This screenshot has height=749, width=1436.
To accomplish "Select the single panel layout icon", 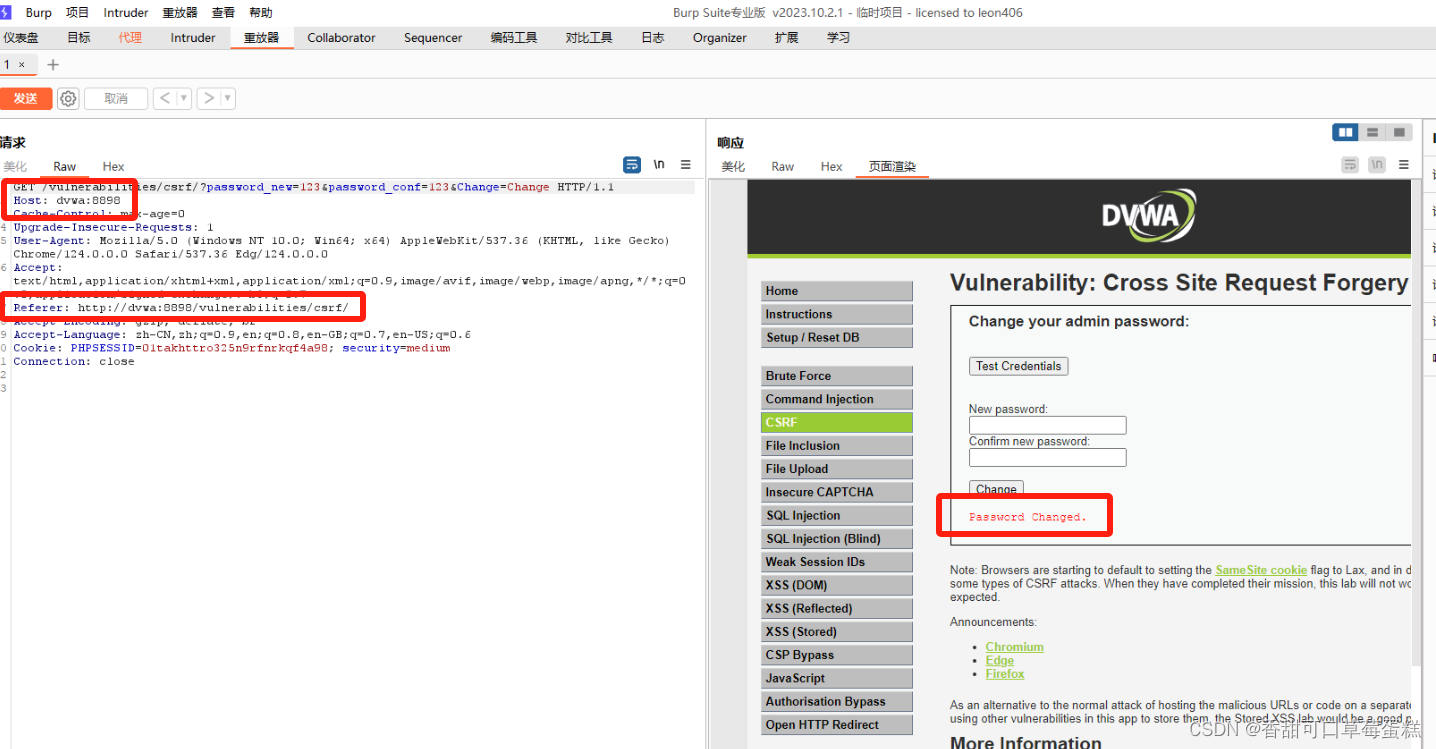I will pyautogui.click(x=1399, y=131).
